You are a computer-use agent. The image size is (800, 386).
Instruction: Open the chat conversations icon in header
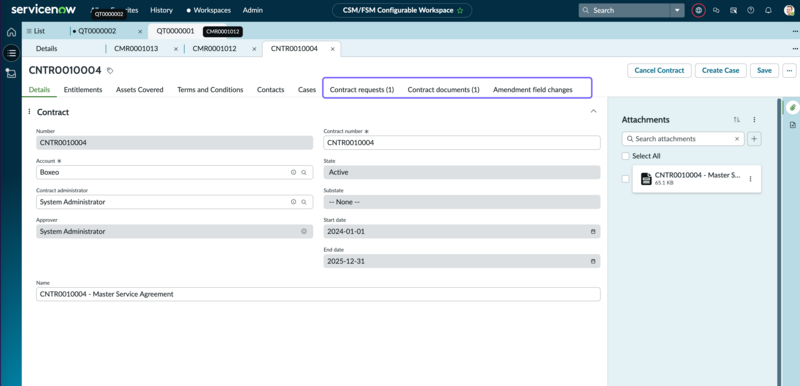pos(716,10)
